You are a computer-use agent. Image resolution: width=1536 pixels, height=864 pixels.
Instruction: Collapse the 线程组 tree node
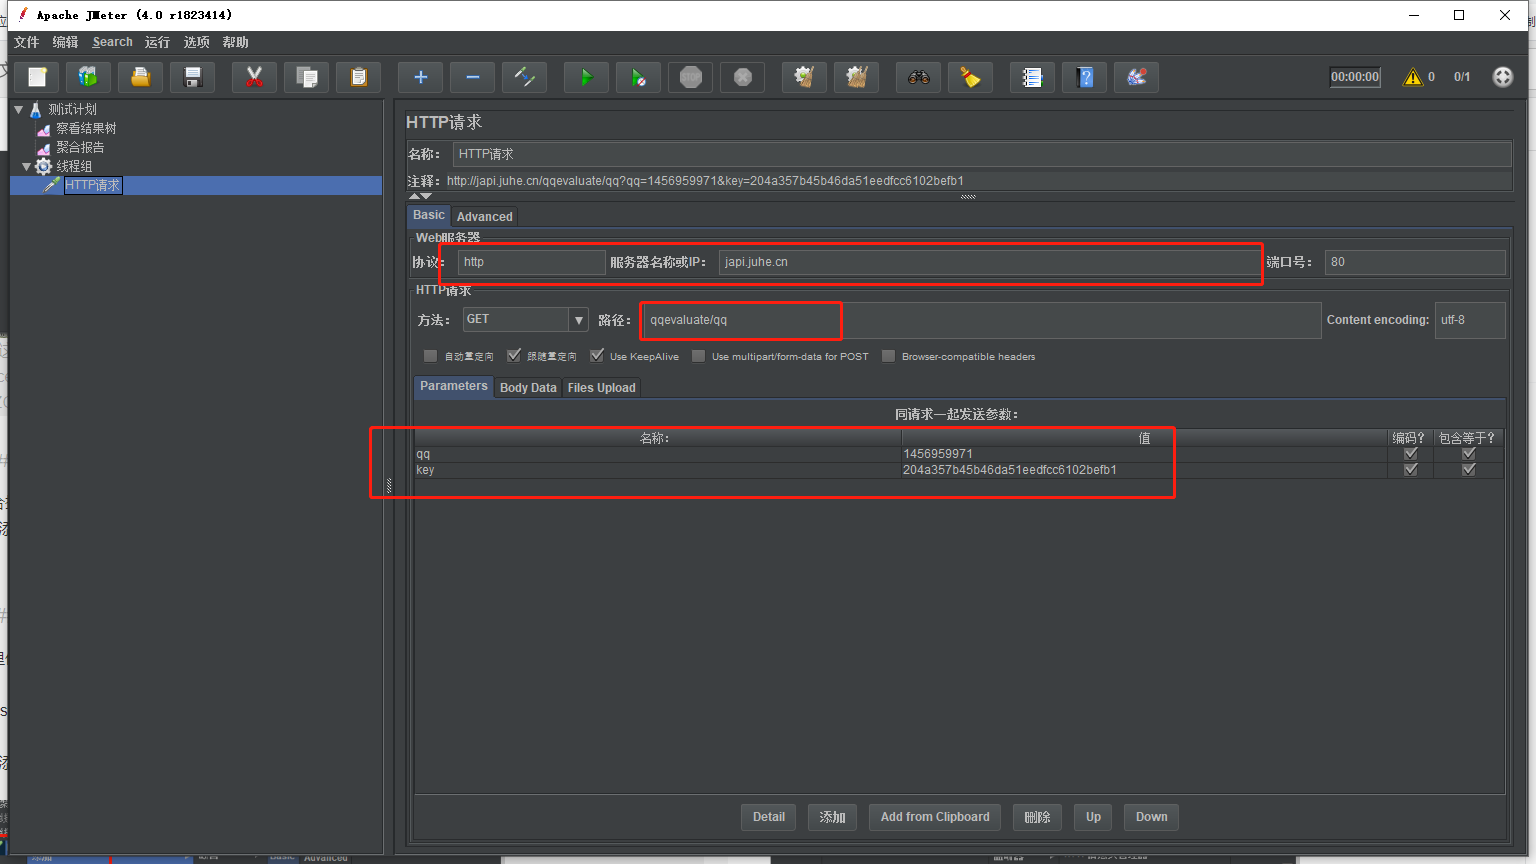pos(27,166)
